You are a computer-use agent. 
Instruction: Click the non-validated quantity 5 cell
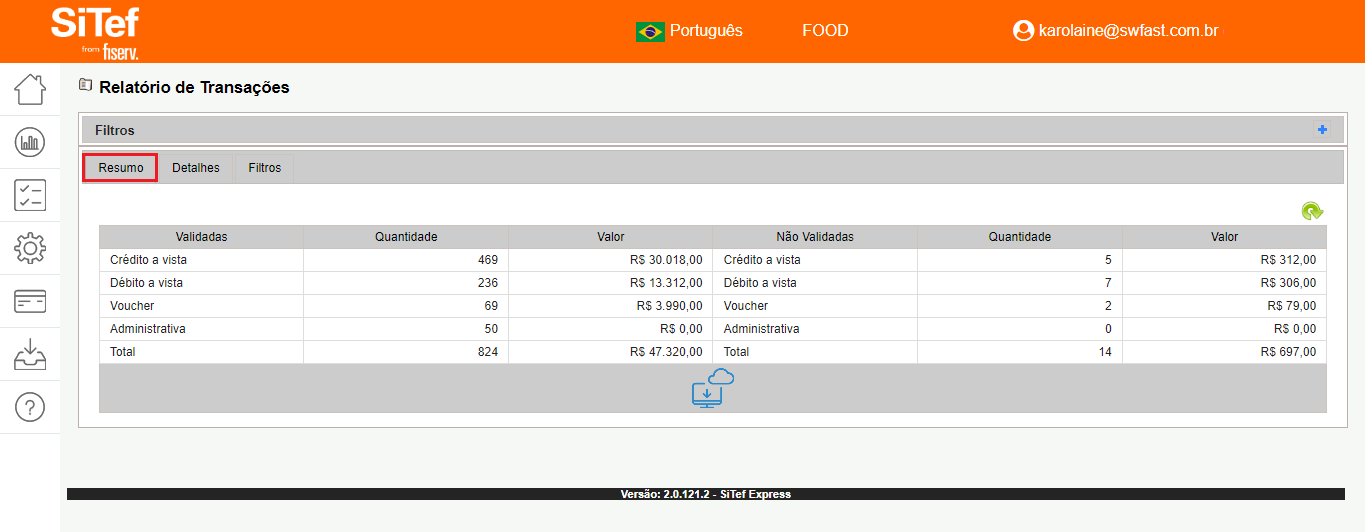1020,260
